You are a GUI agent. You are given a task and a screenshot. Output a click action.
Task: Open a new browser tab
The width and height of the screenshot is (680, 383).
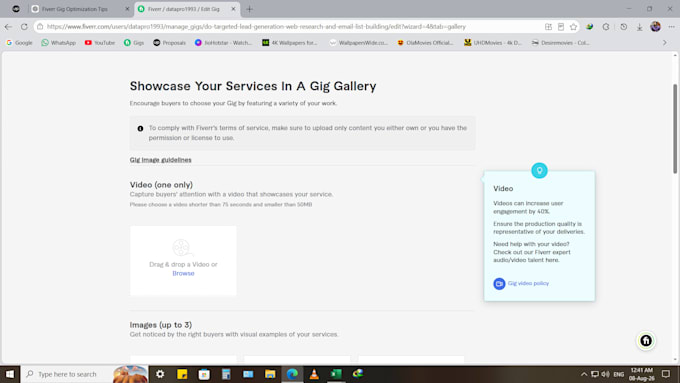coord(249,9)
